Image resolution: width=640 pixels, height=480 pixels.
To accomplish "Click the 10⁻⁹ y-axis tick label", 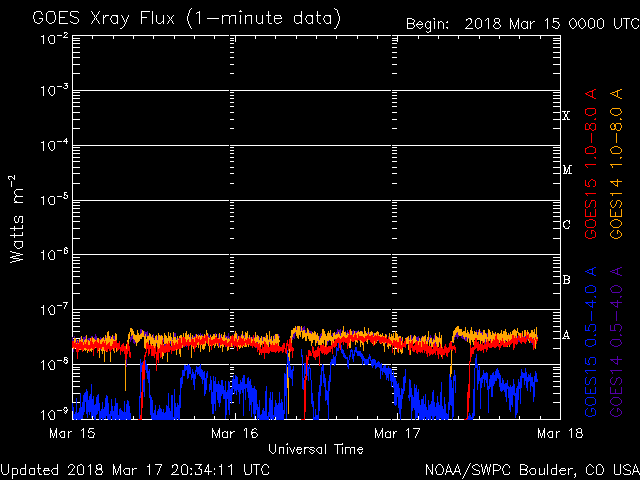I will point(55,414).
